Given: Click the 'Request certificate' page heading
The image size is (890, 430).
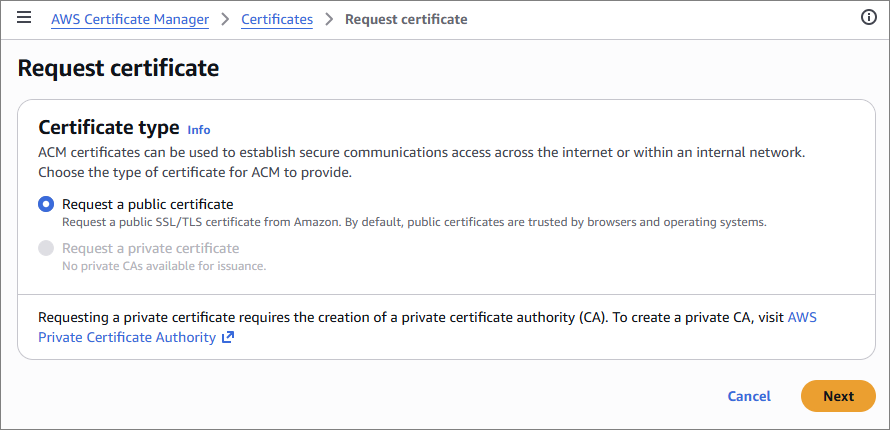Looking at the screenshot, I should tap(119, 68).
